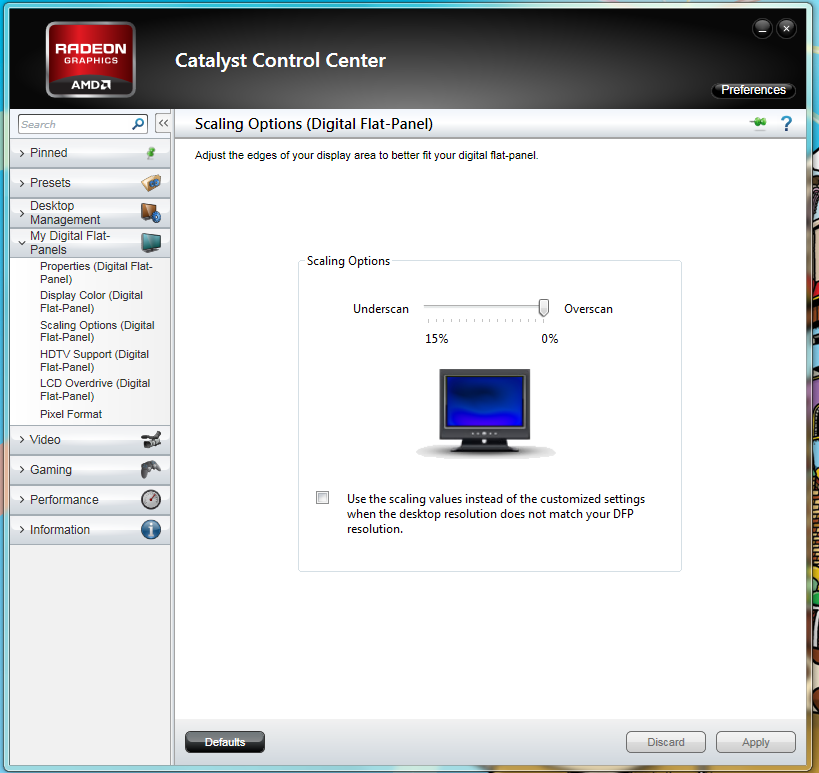819x773 pixels.
Task: Click inside the Search input field
Action: [70, 123]
